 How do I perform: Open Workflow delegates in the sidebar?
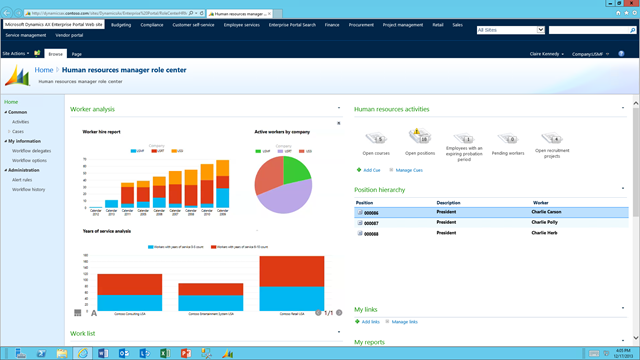point(31,151)
